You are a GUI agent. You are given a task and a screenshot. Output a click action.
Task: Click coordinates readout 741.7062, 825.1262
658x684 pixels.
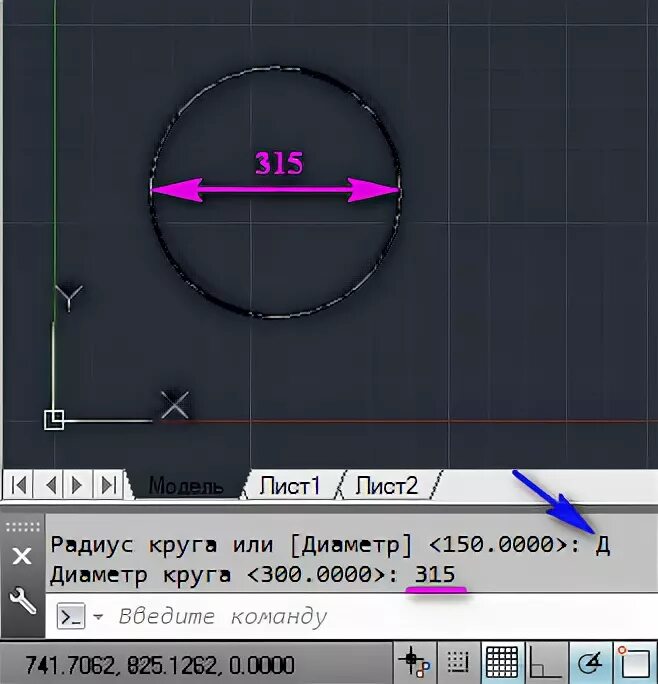pos(160,664)
